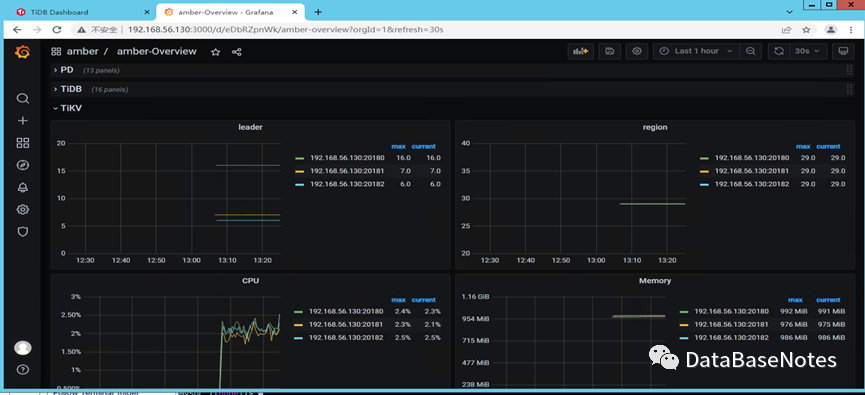The height and width of the screenshot is (395, 865).
Task: Open dashboard settings cog in toolbar
Action: 637,51
